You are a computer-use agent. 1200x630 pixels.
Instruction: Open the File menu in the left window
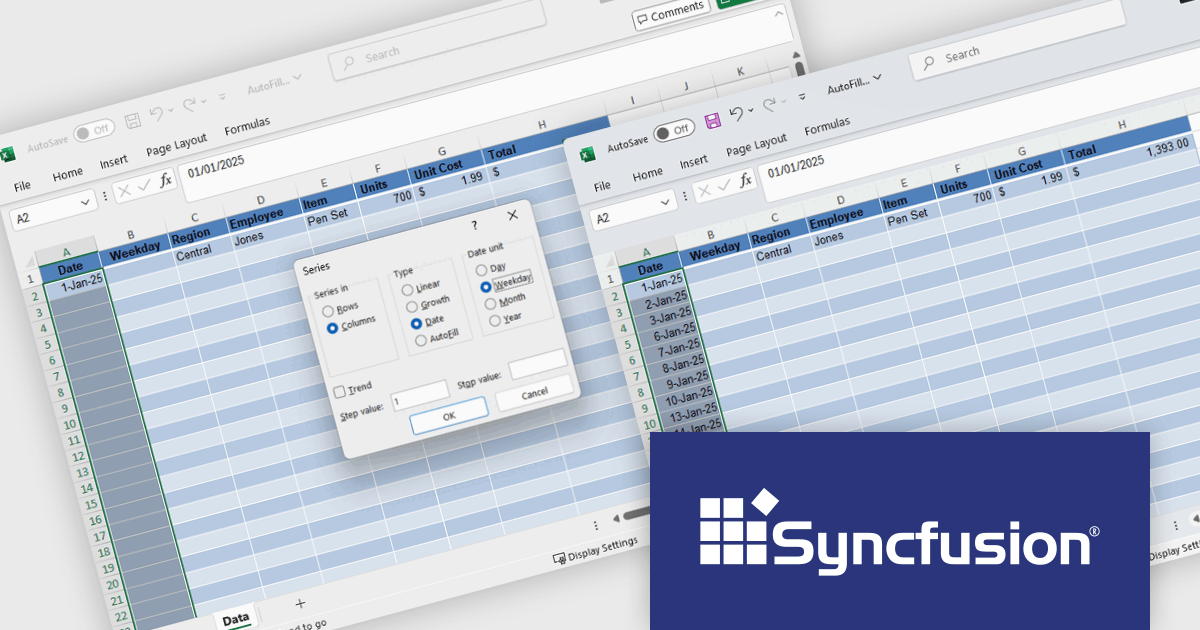tap(22, 185)
